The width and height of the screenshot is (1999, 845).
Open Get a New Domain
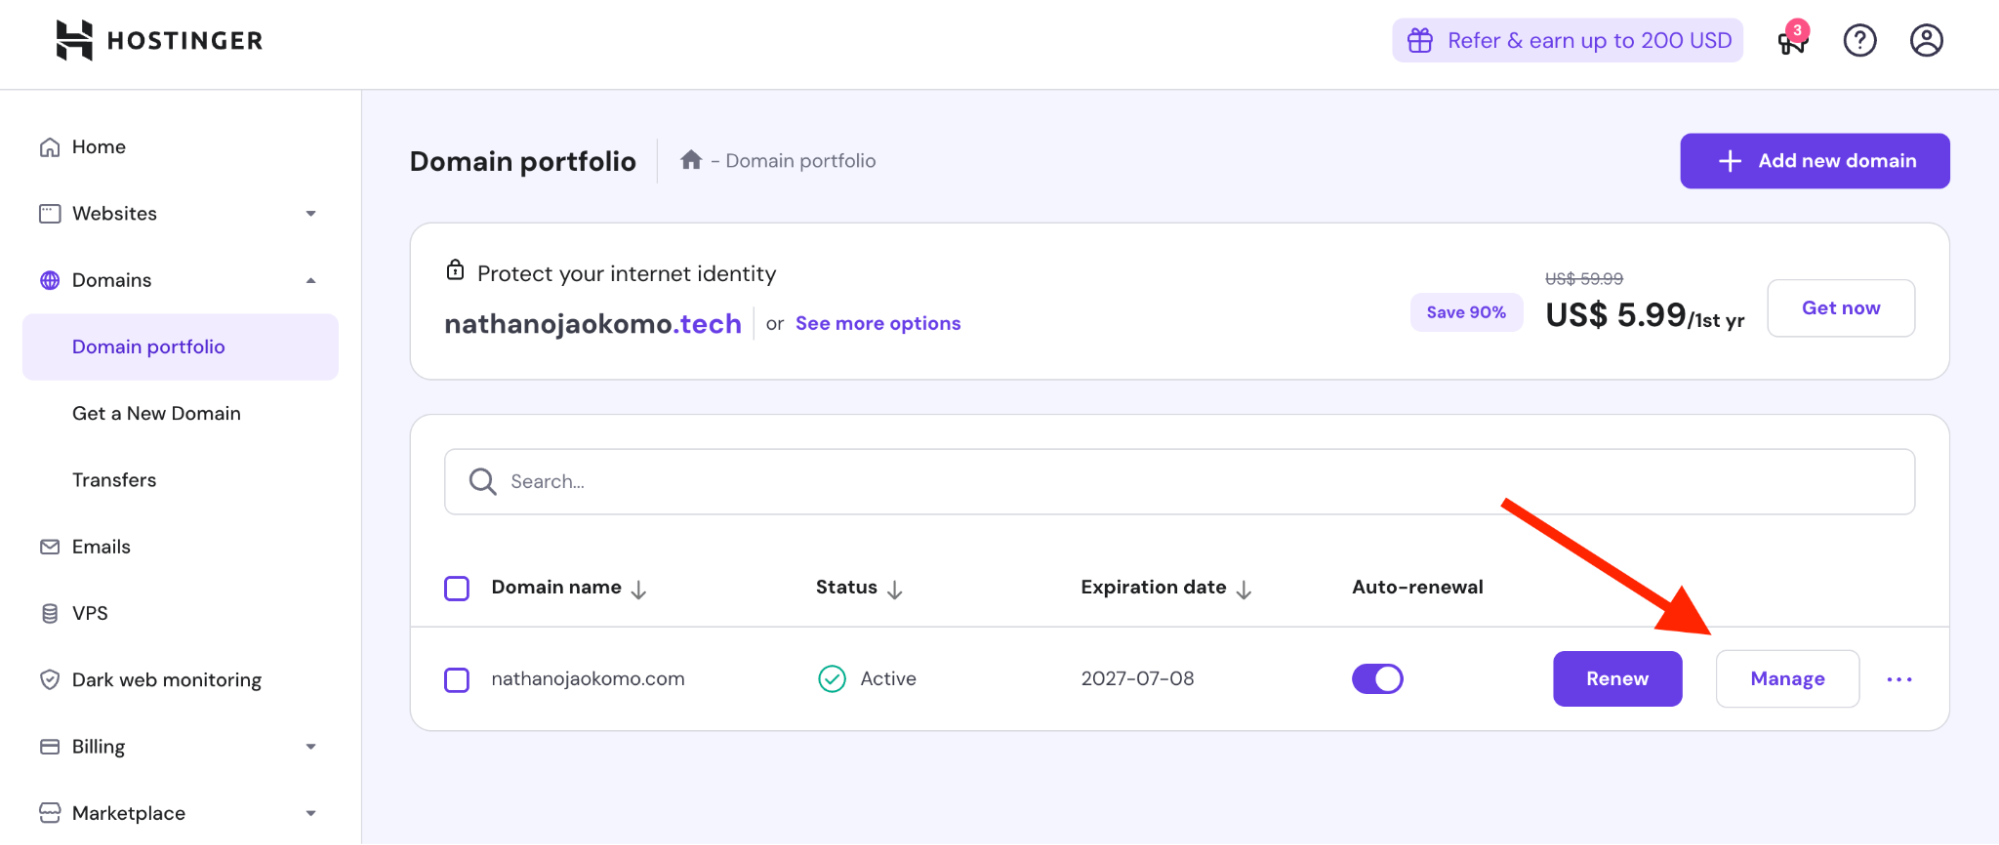point(156,414)
